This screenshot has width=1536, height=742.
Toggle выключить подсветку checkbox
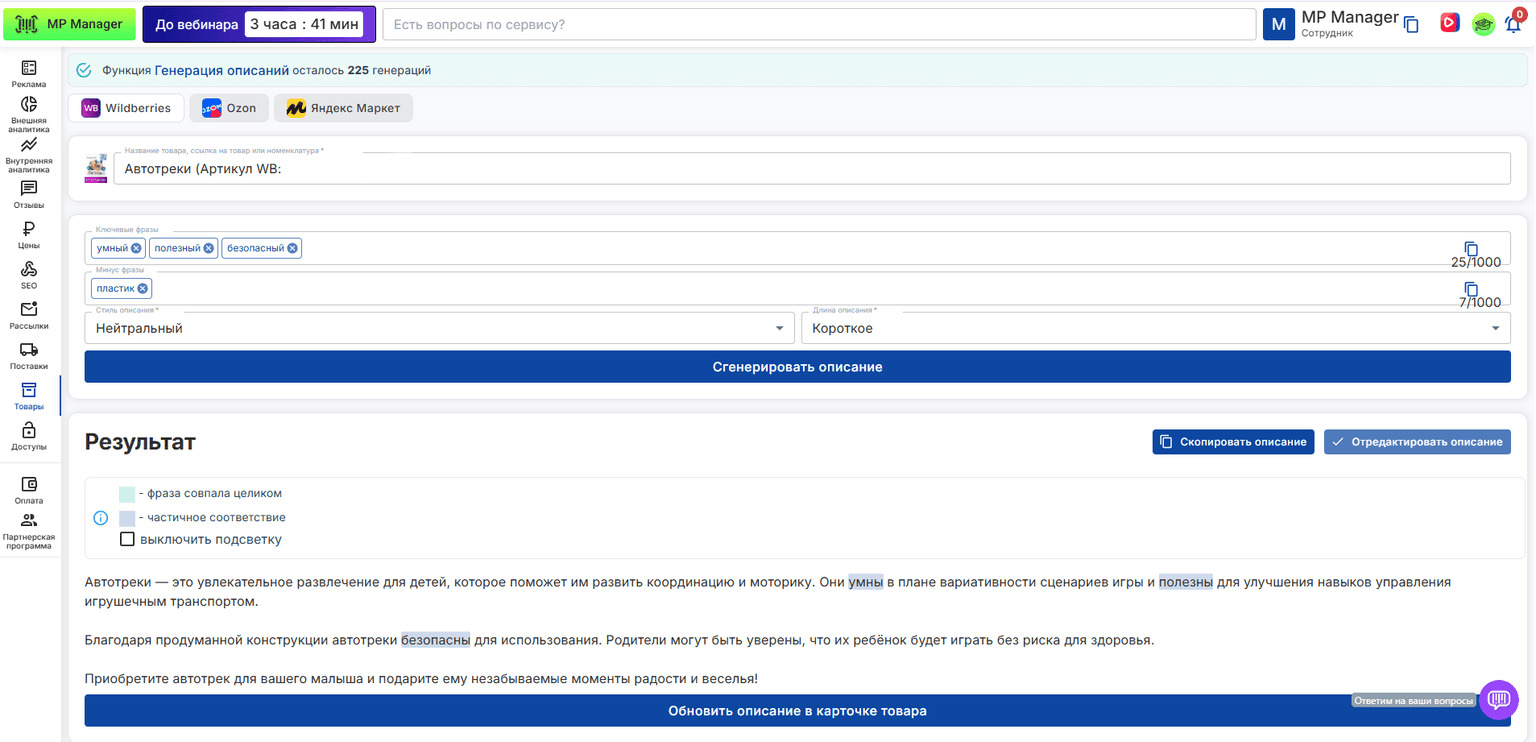(127, 539)
